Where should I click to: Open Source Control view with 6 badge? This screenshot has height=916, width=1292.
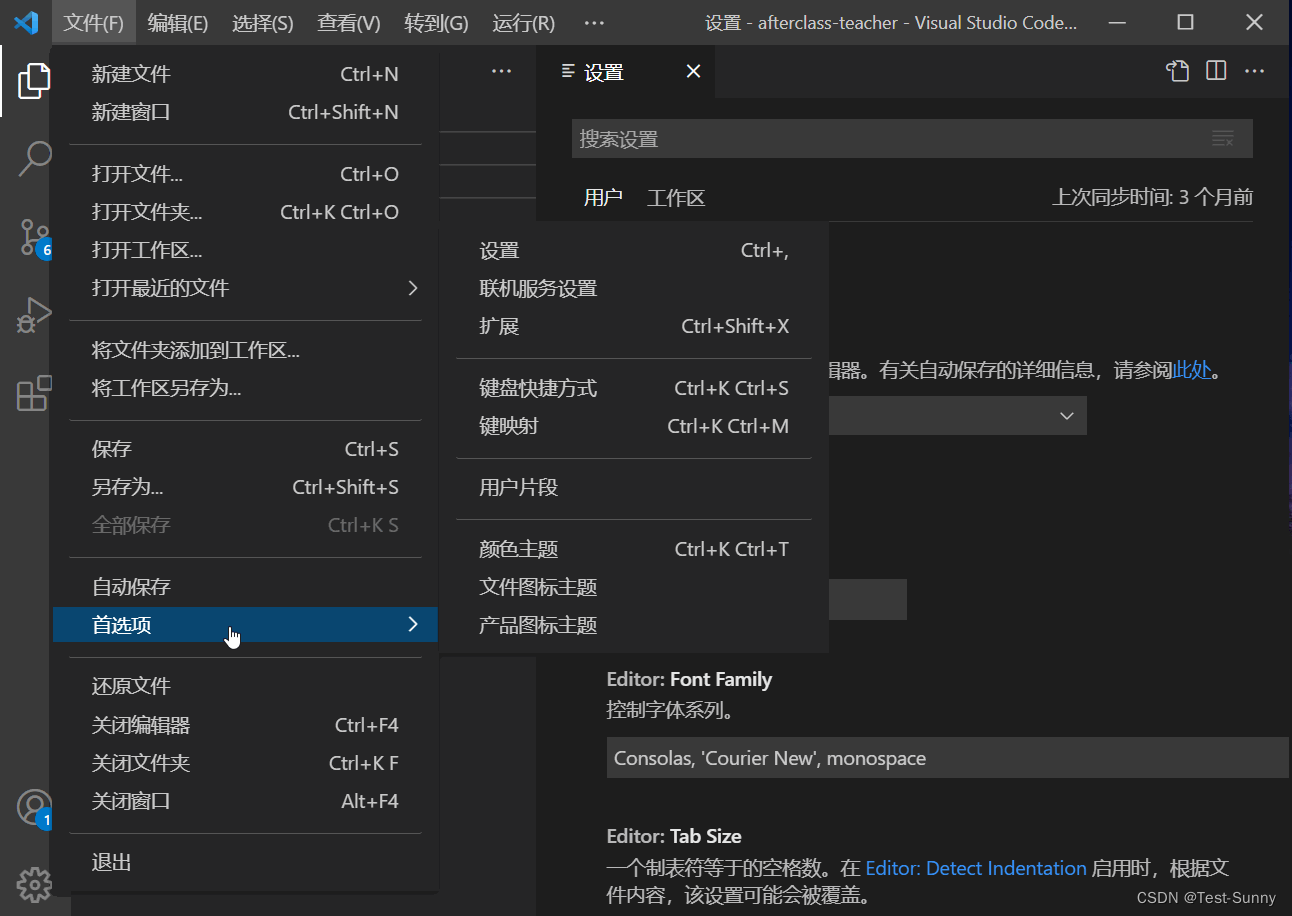(x=35, y=237)
